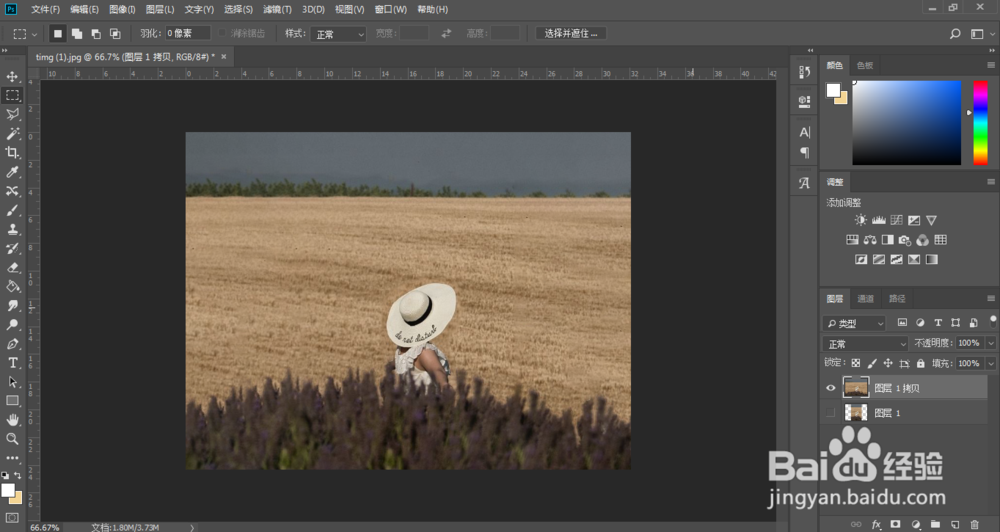Image resolution: width=1000 pixels, height=532 pixels.
Task: Hide layer 图层 1 拷贝 with eye icon
Action: 830,388
